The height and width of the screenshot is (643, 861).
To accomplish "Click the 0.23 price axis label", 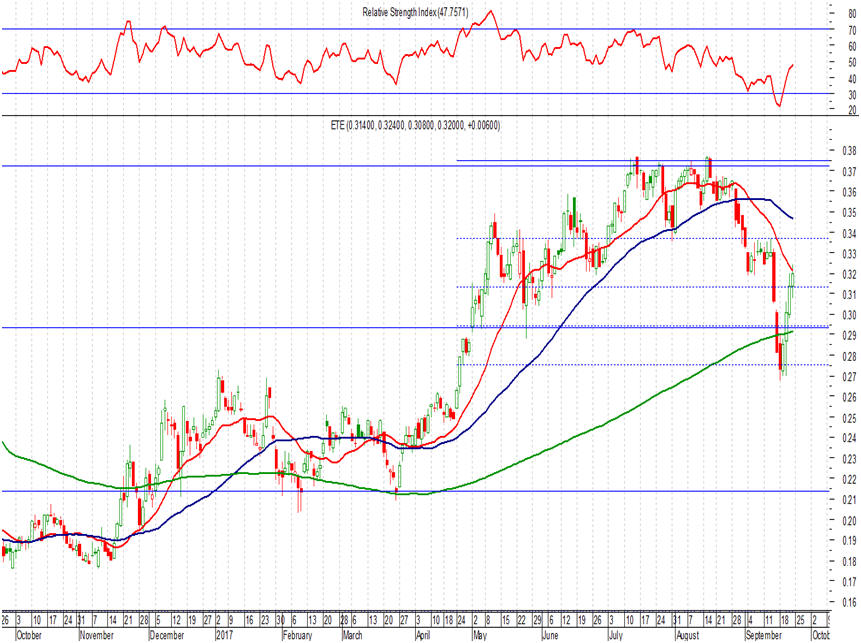I will coord(849,459).
